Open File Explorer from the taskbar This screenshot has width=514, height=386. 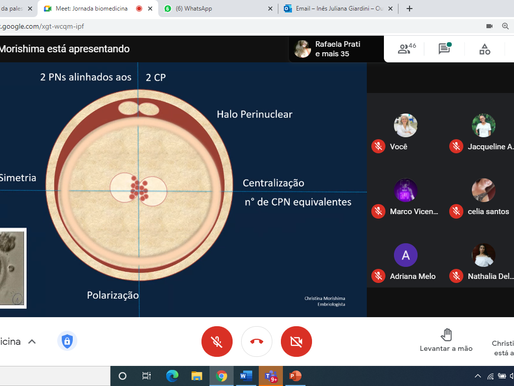[197, 376]
